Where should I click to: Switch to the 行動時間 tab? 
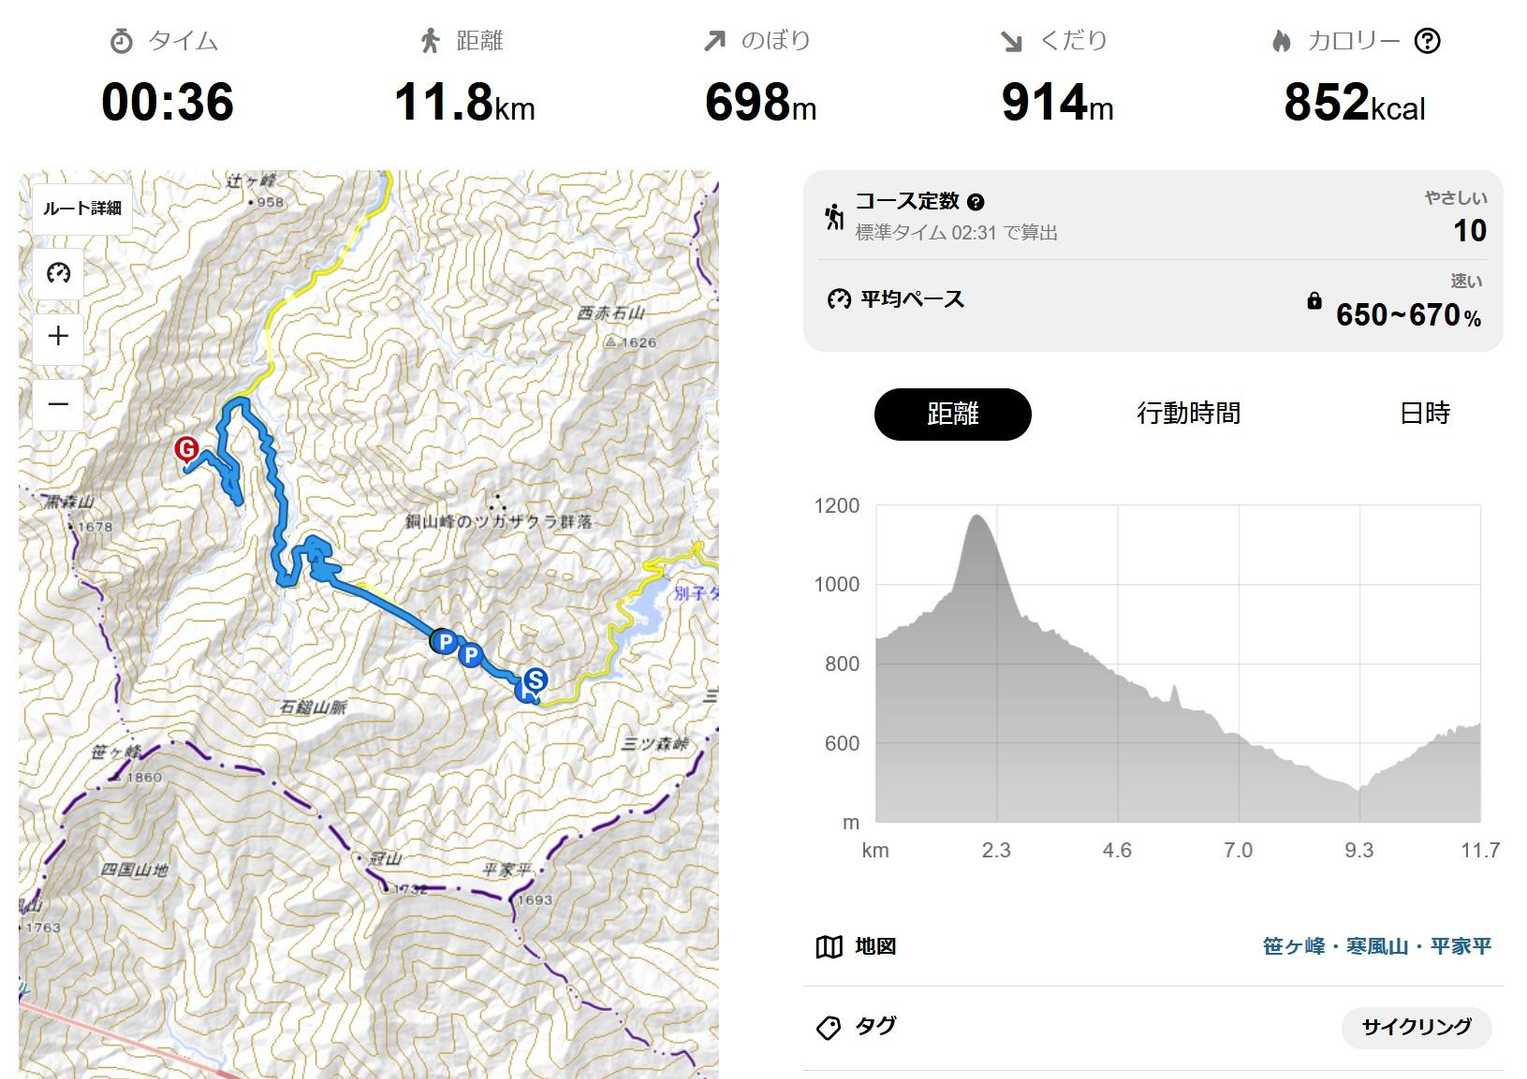(x=1188, y=414)
